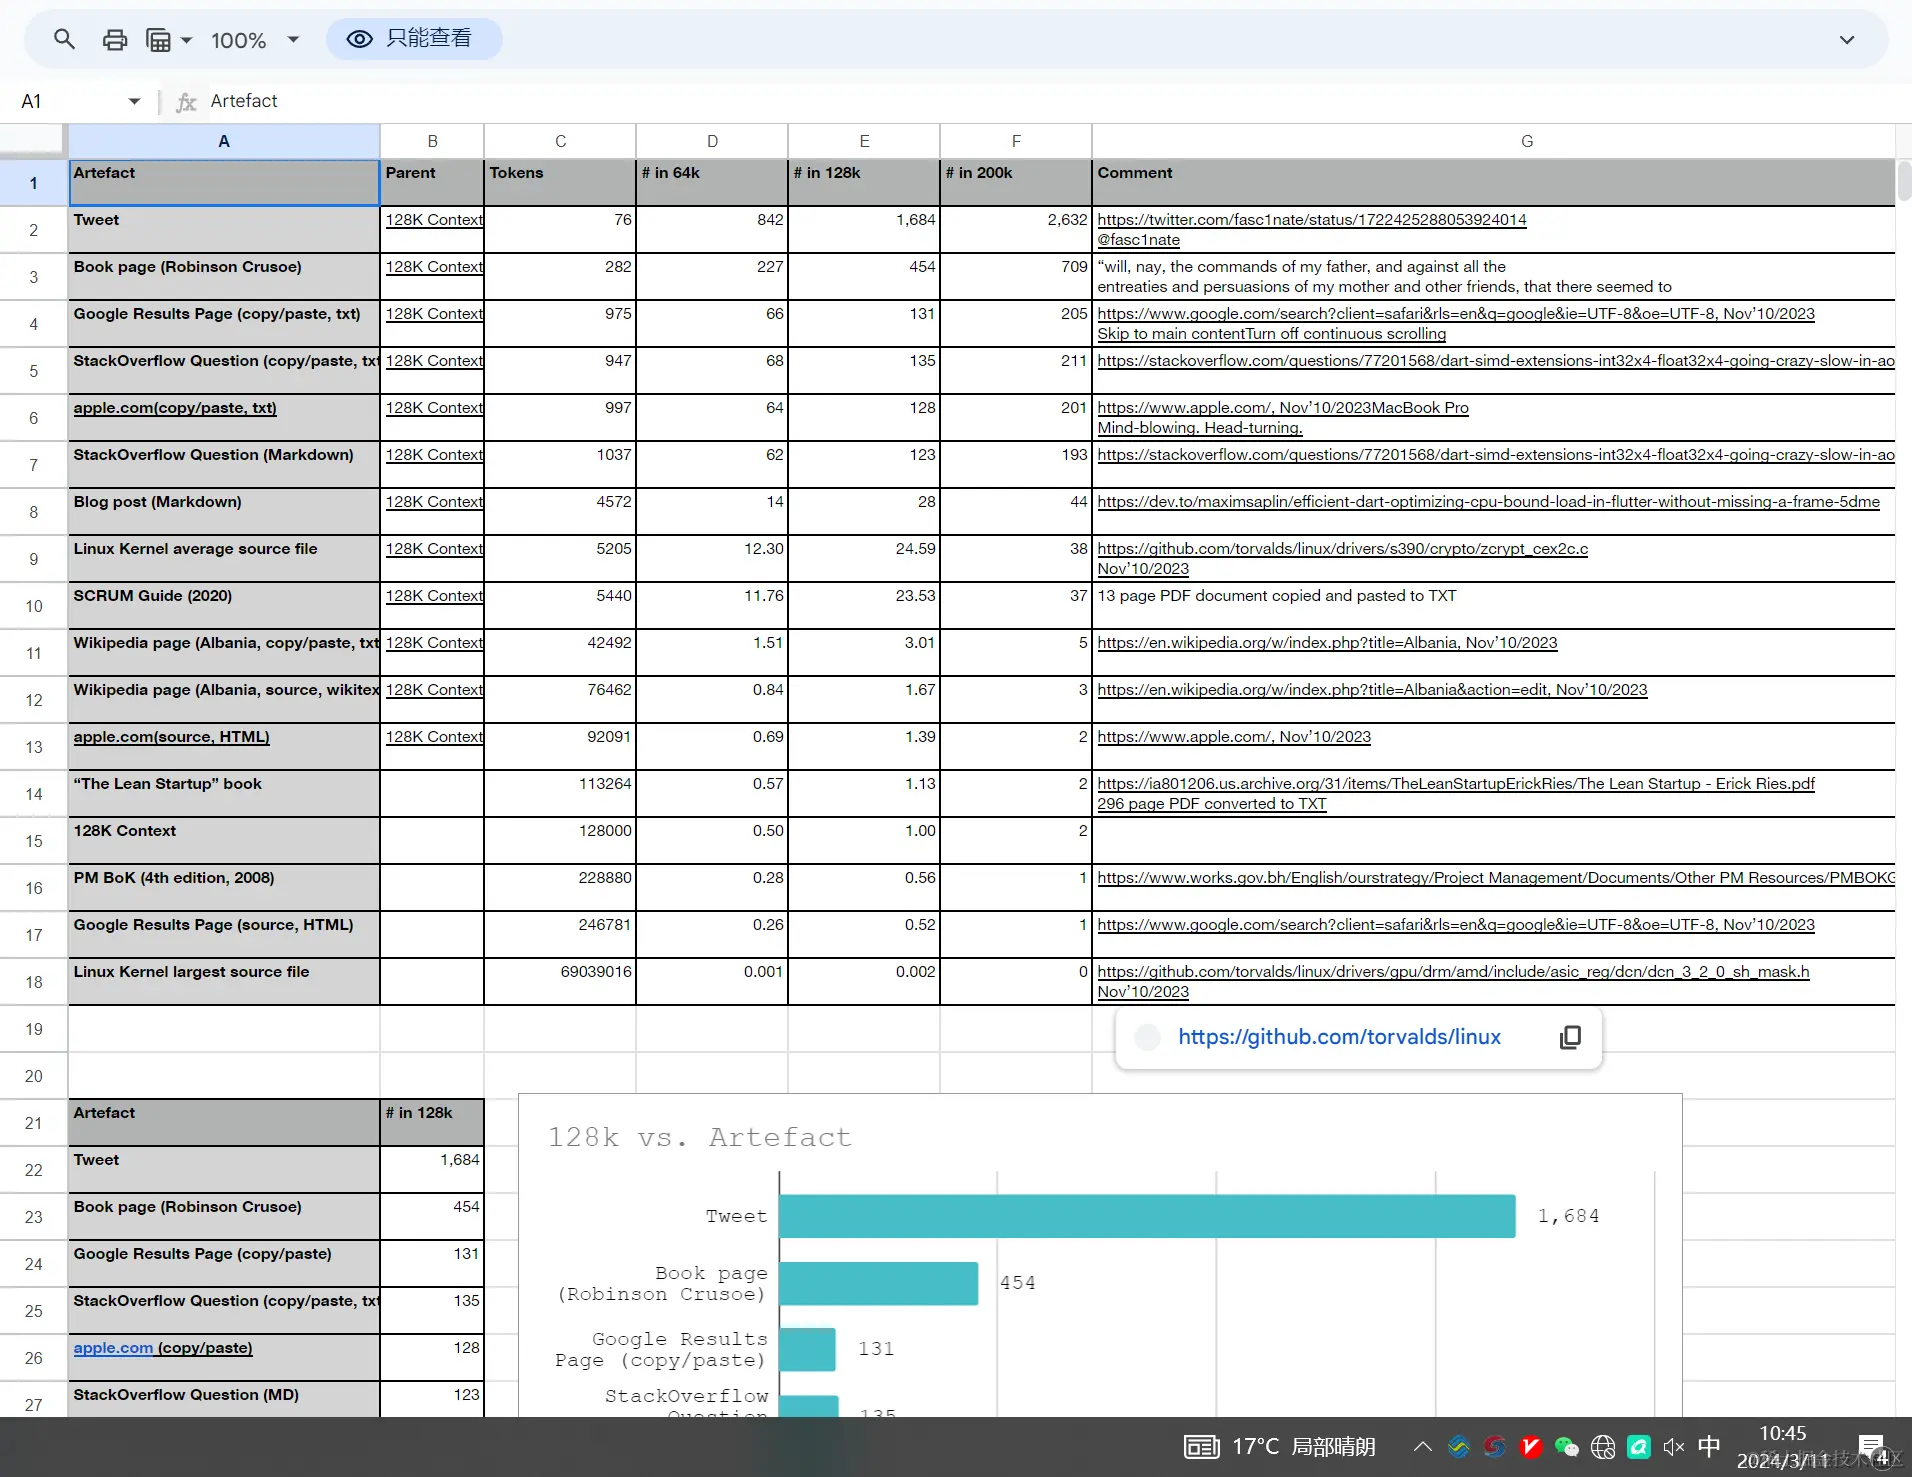Open the name box dropdown arrow
Viewport: 1912px width, 1477px height.
click(134, 101)
